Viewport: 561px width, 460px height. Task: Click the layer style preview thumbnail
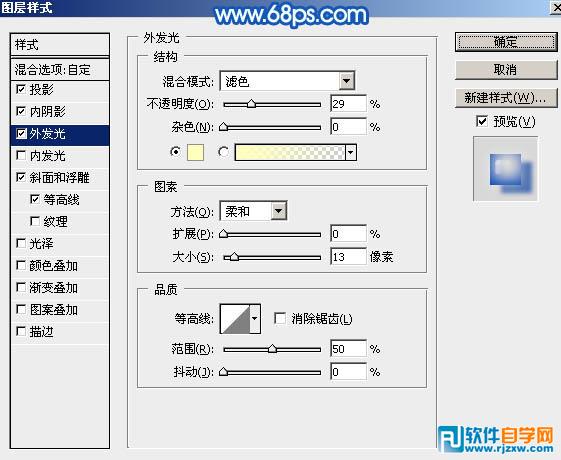pyautogui.click(x=505, y=168)
